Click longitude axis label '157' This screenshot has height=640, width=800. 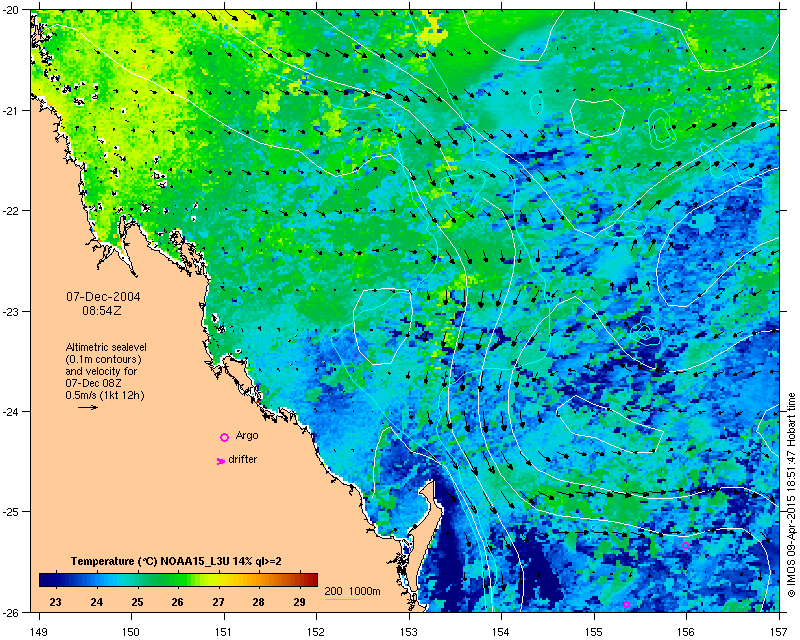click(780, 631)
